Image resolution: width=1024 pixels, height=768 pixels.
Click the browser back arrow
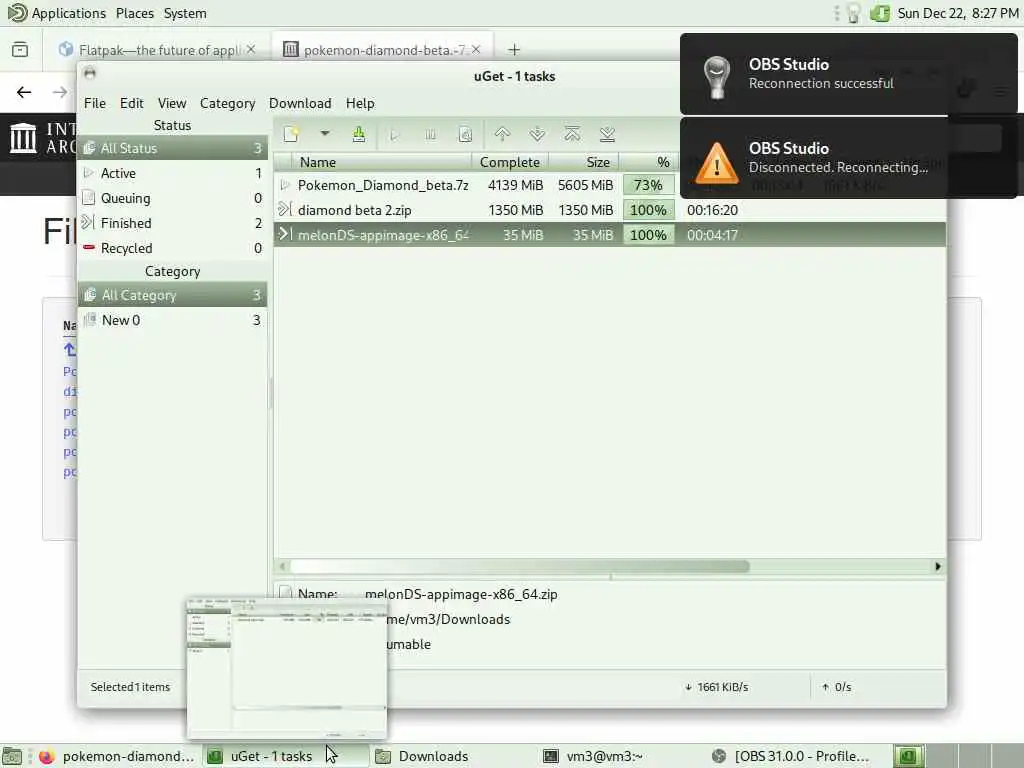(x=24, y=92)
